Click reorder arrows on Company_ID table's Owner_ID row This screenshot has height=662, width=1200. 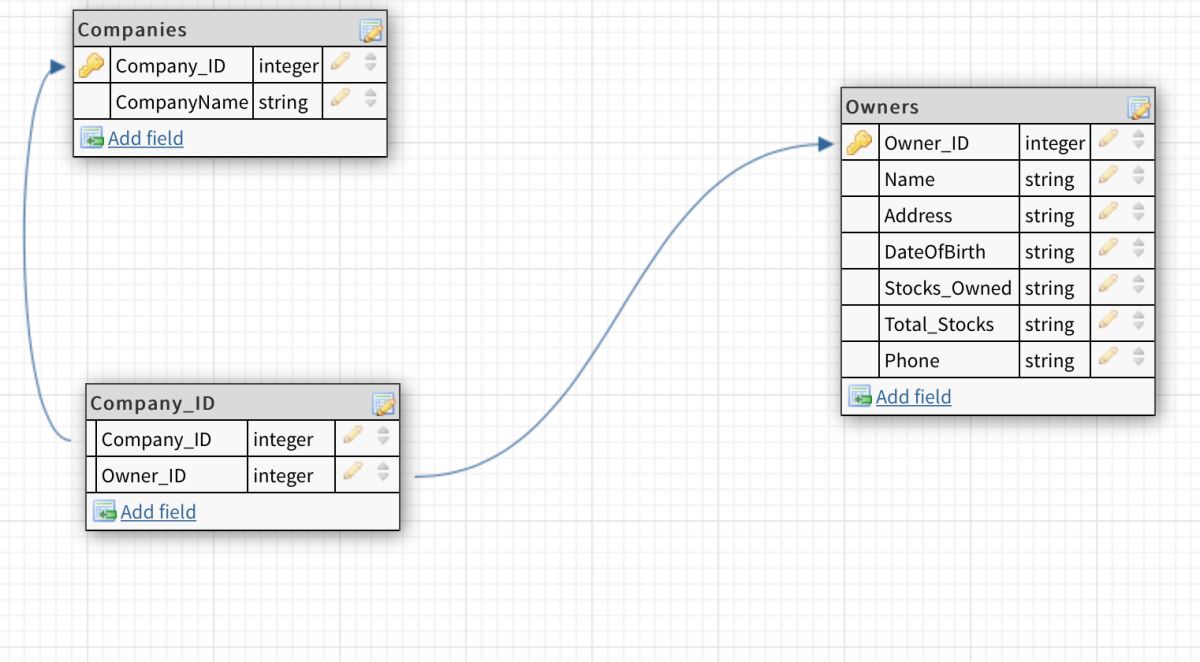(383, 472)
